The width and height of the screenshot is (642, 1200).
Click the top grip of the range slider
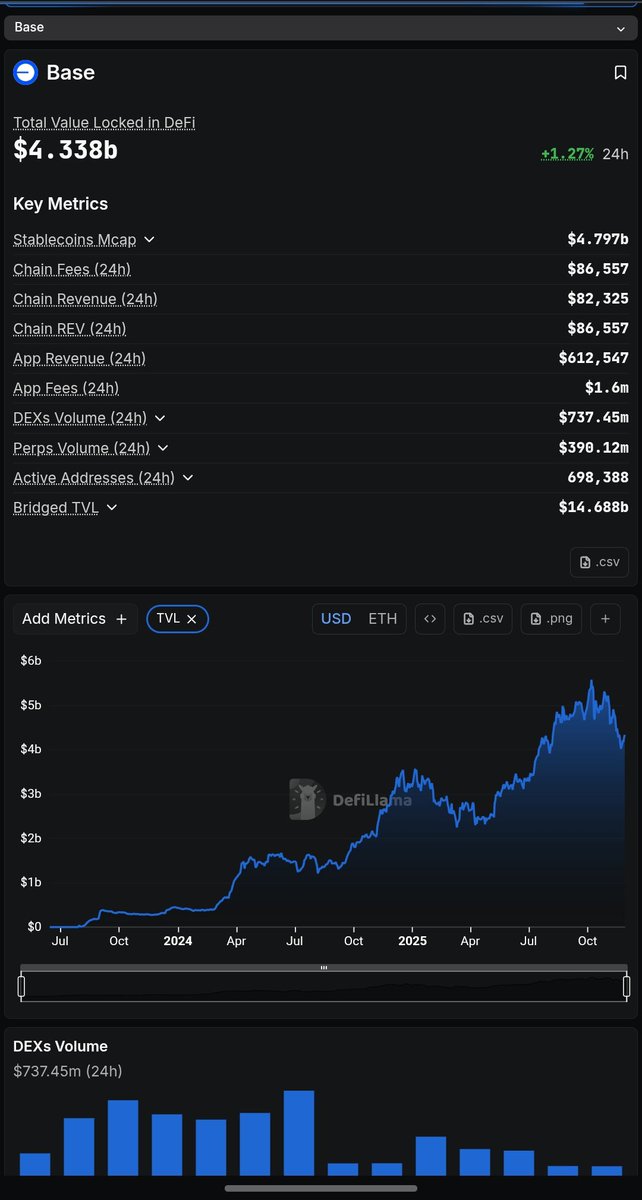324,968
